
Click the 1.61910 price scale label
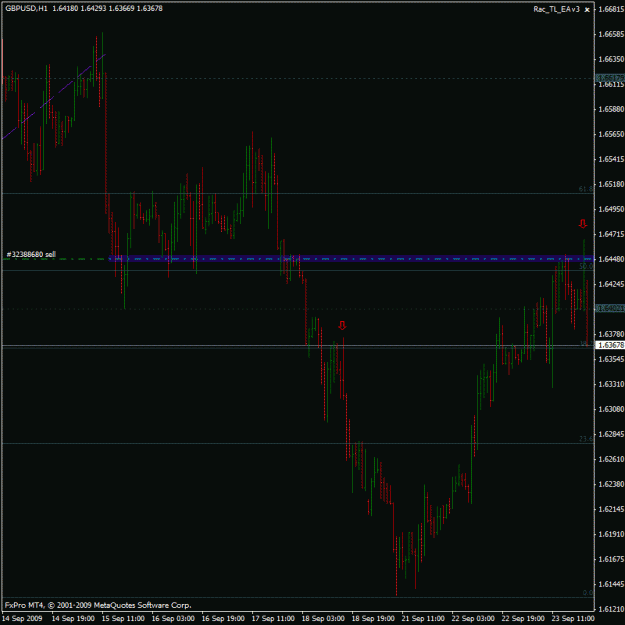click(611, 534)
